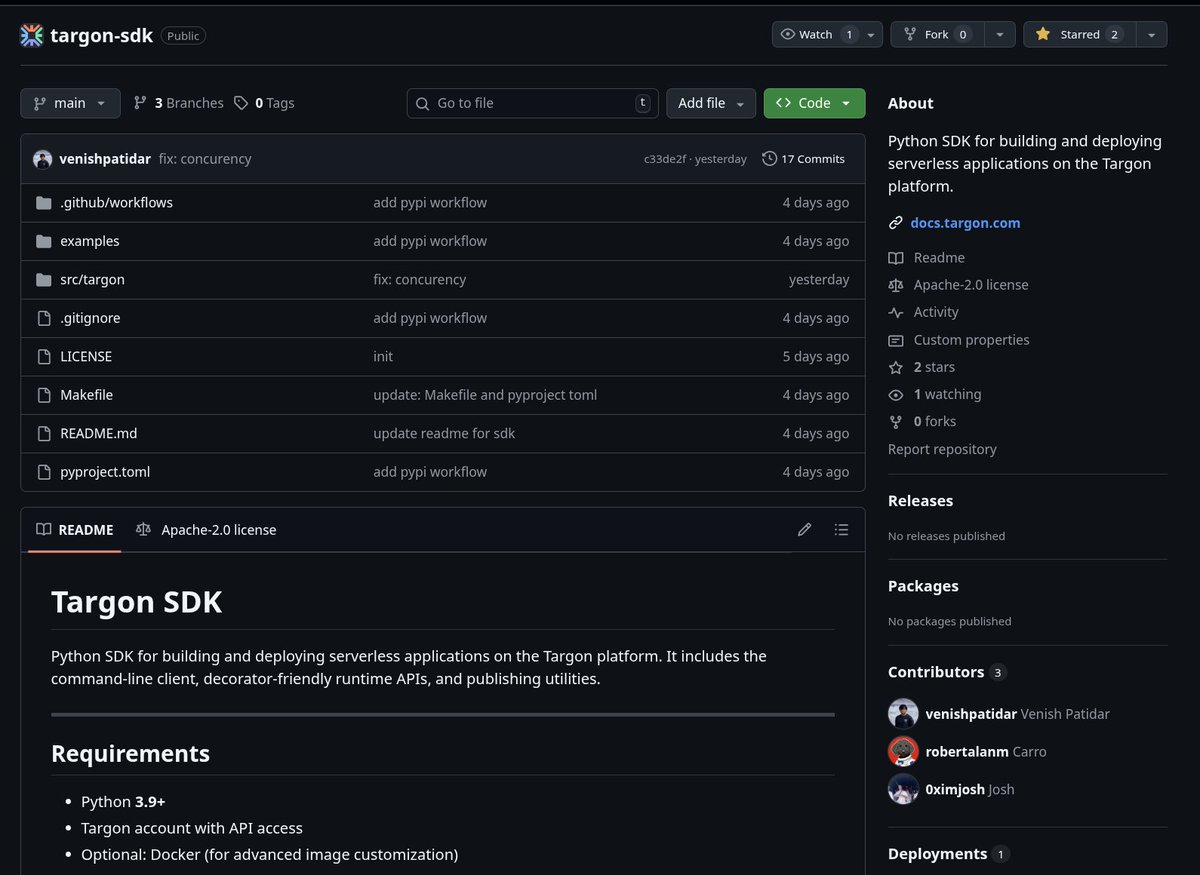
Task: Open the docs.targon.com link
Action: pyautogui.click(x=964, y=222)
